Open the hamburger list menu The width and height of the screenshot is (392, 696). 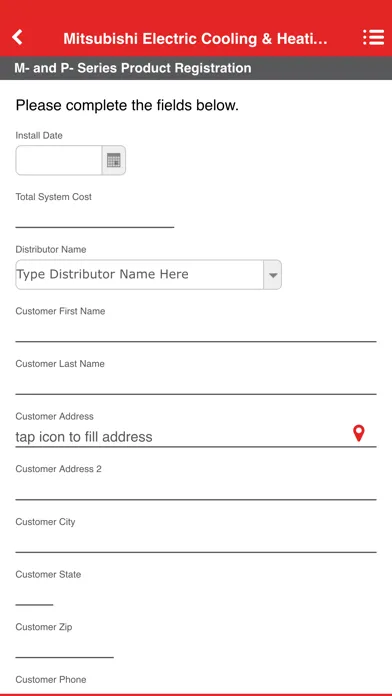pyautogui.click(x=373, y=38)
